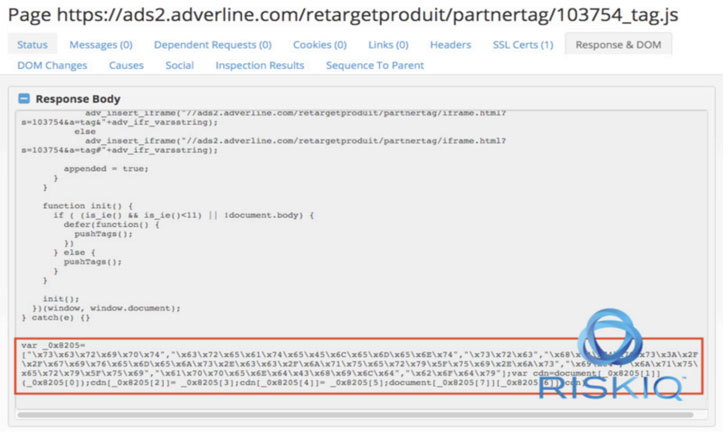Click the Response Body header title
This screenshot has height=432, width=728.
78,99
